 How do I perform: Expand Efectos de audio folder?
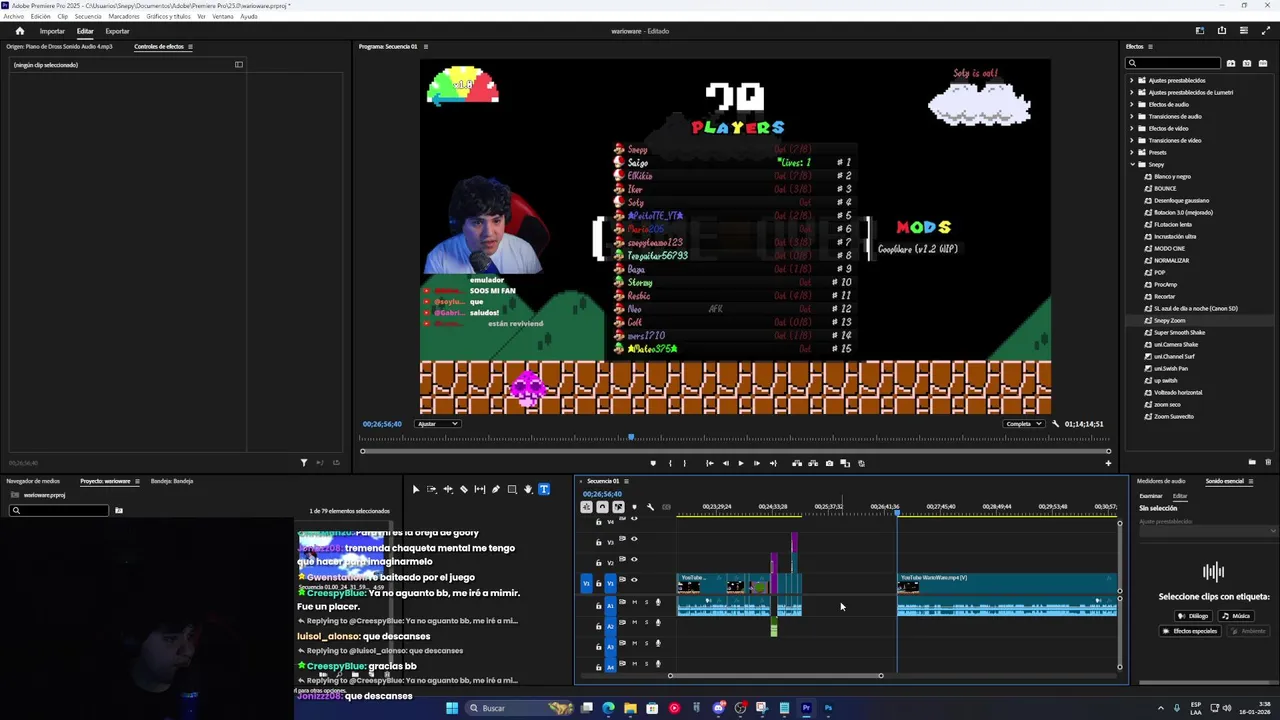pos(1132,104)
